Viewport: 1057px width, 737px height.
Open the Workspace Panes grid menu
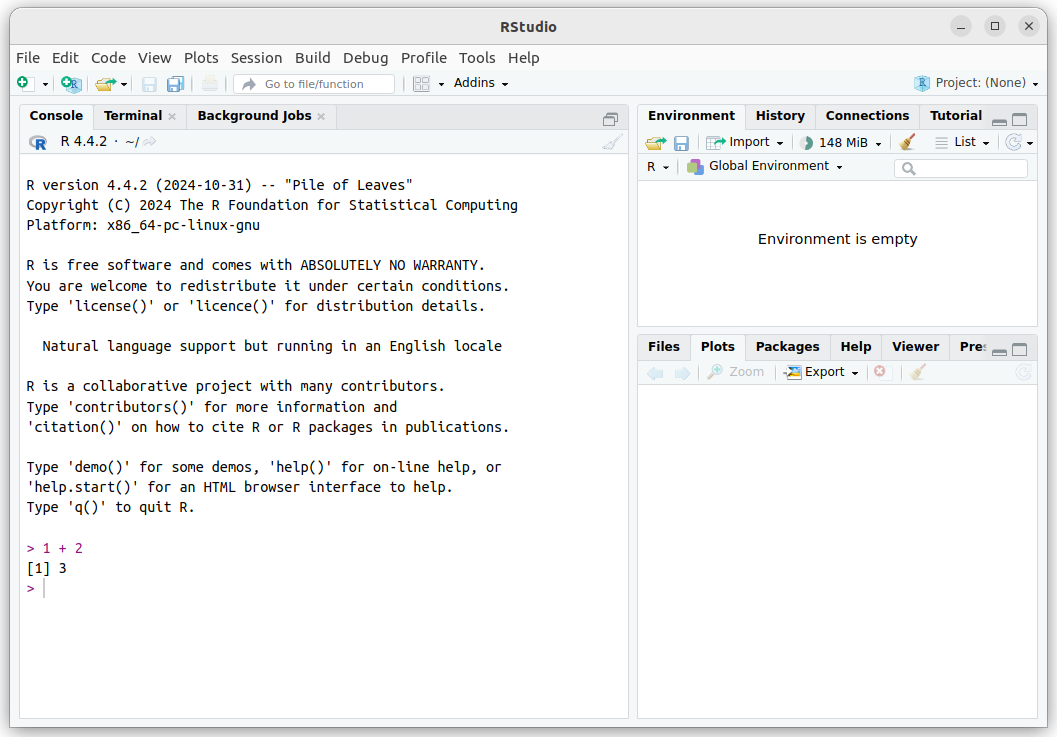pos(429,84)
